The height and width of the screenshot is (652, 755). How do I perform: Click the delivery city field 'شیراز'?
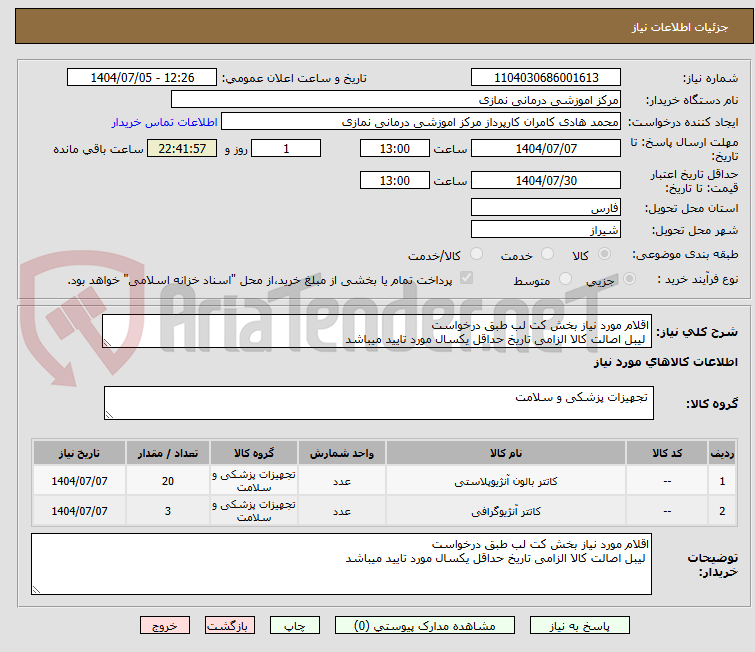546,230
